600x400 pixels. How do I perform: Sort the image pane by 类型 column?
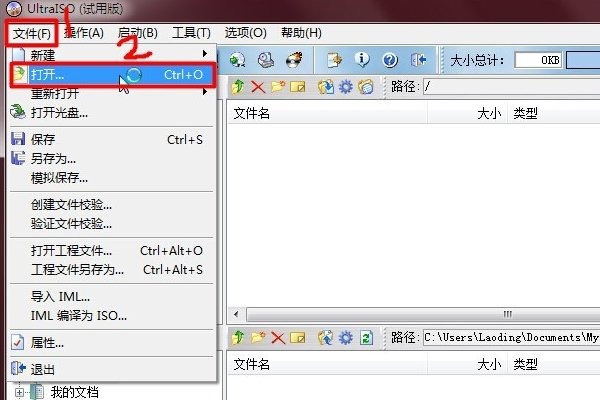(554, 113)
